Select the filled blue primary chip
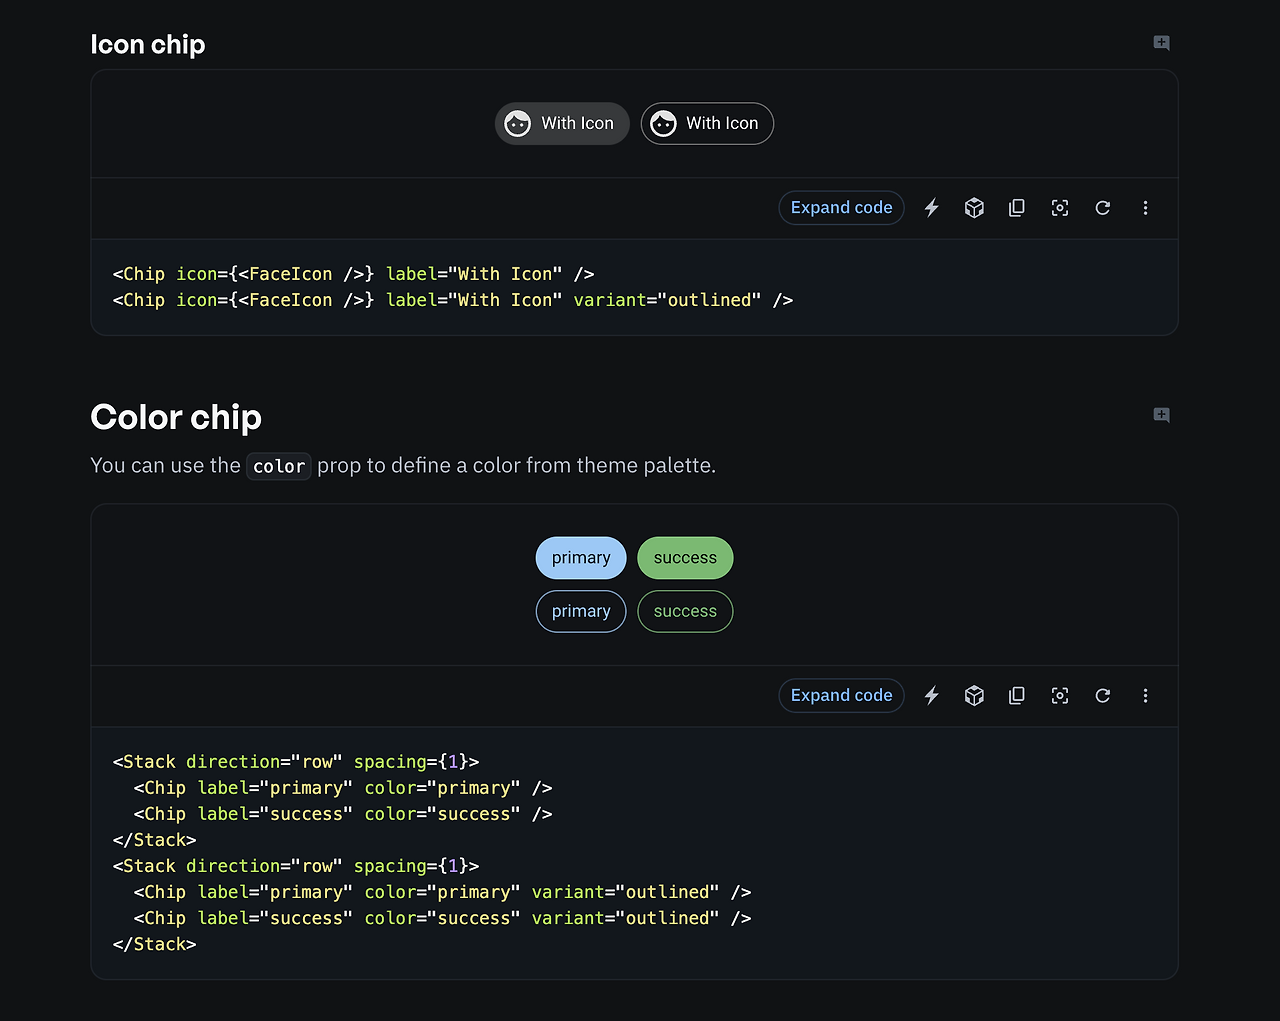This screenshot has width=1280, height=1021. point(581,558)
